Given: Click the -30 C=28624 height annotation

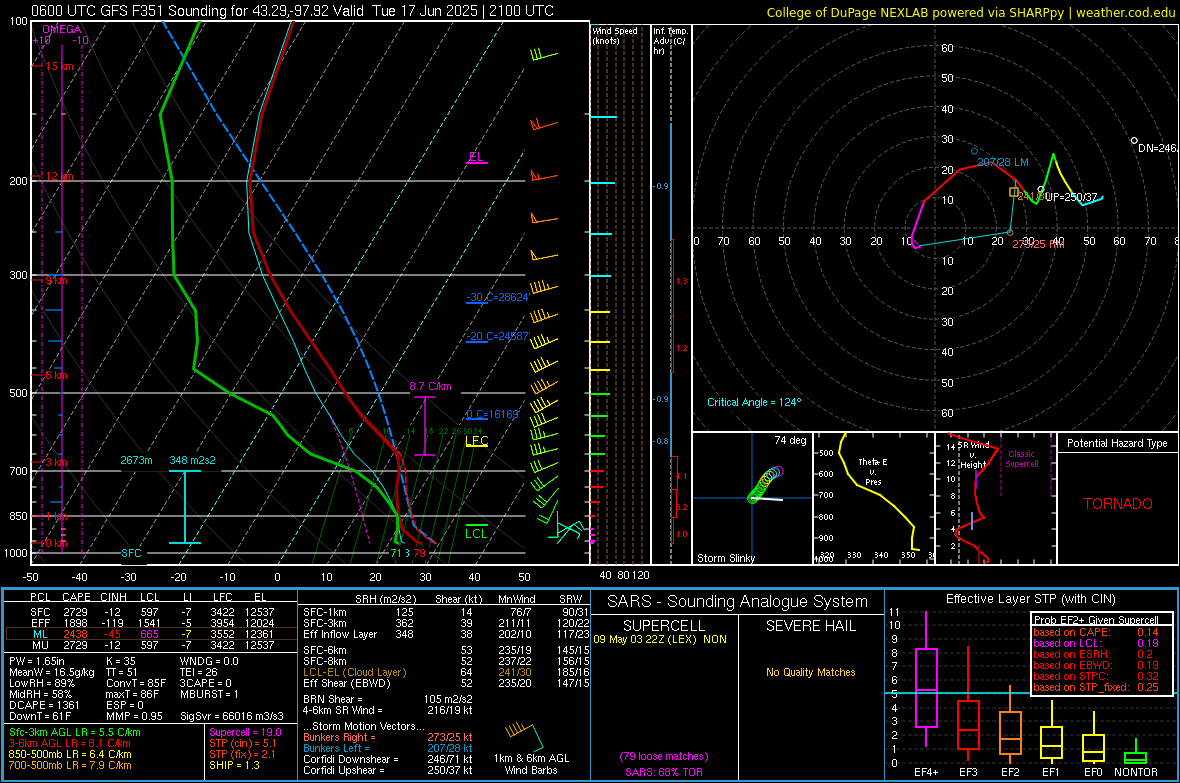Looking at the screenshot, I should tap(497, 297).
